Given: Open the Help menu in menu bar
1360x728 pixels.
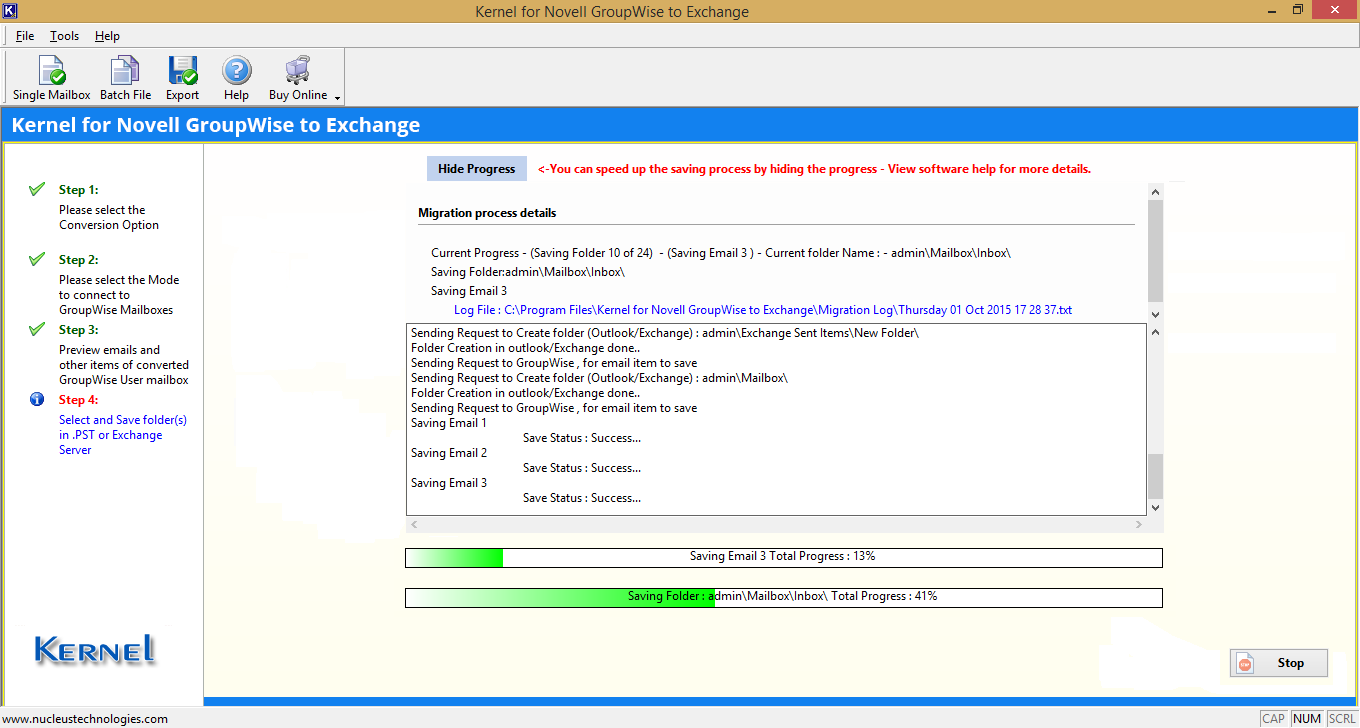Looking at the screenshot, I should click(x=107, y=36).
